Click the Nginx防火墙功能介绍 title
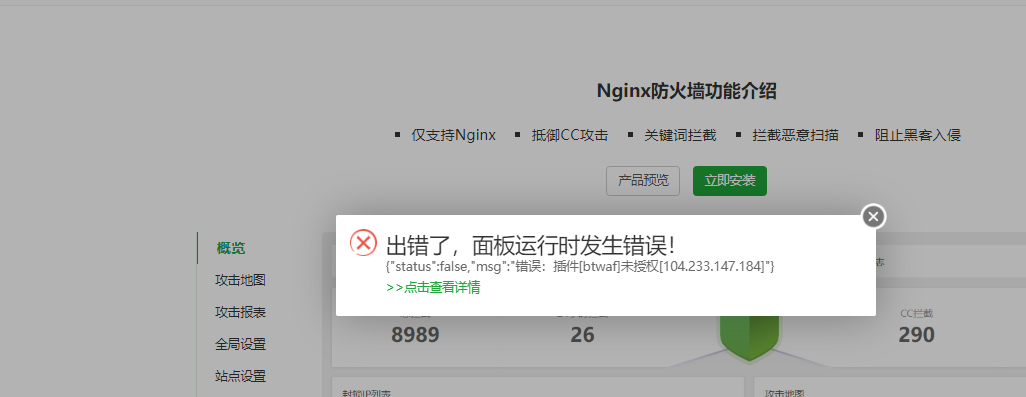The image size is (1026, 397). click(686, 92)
